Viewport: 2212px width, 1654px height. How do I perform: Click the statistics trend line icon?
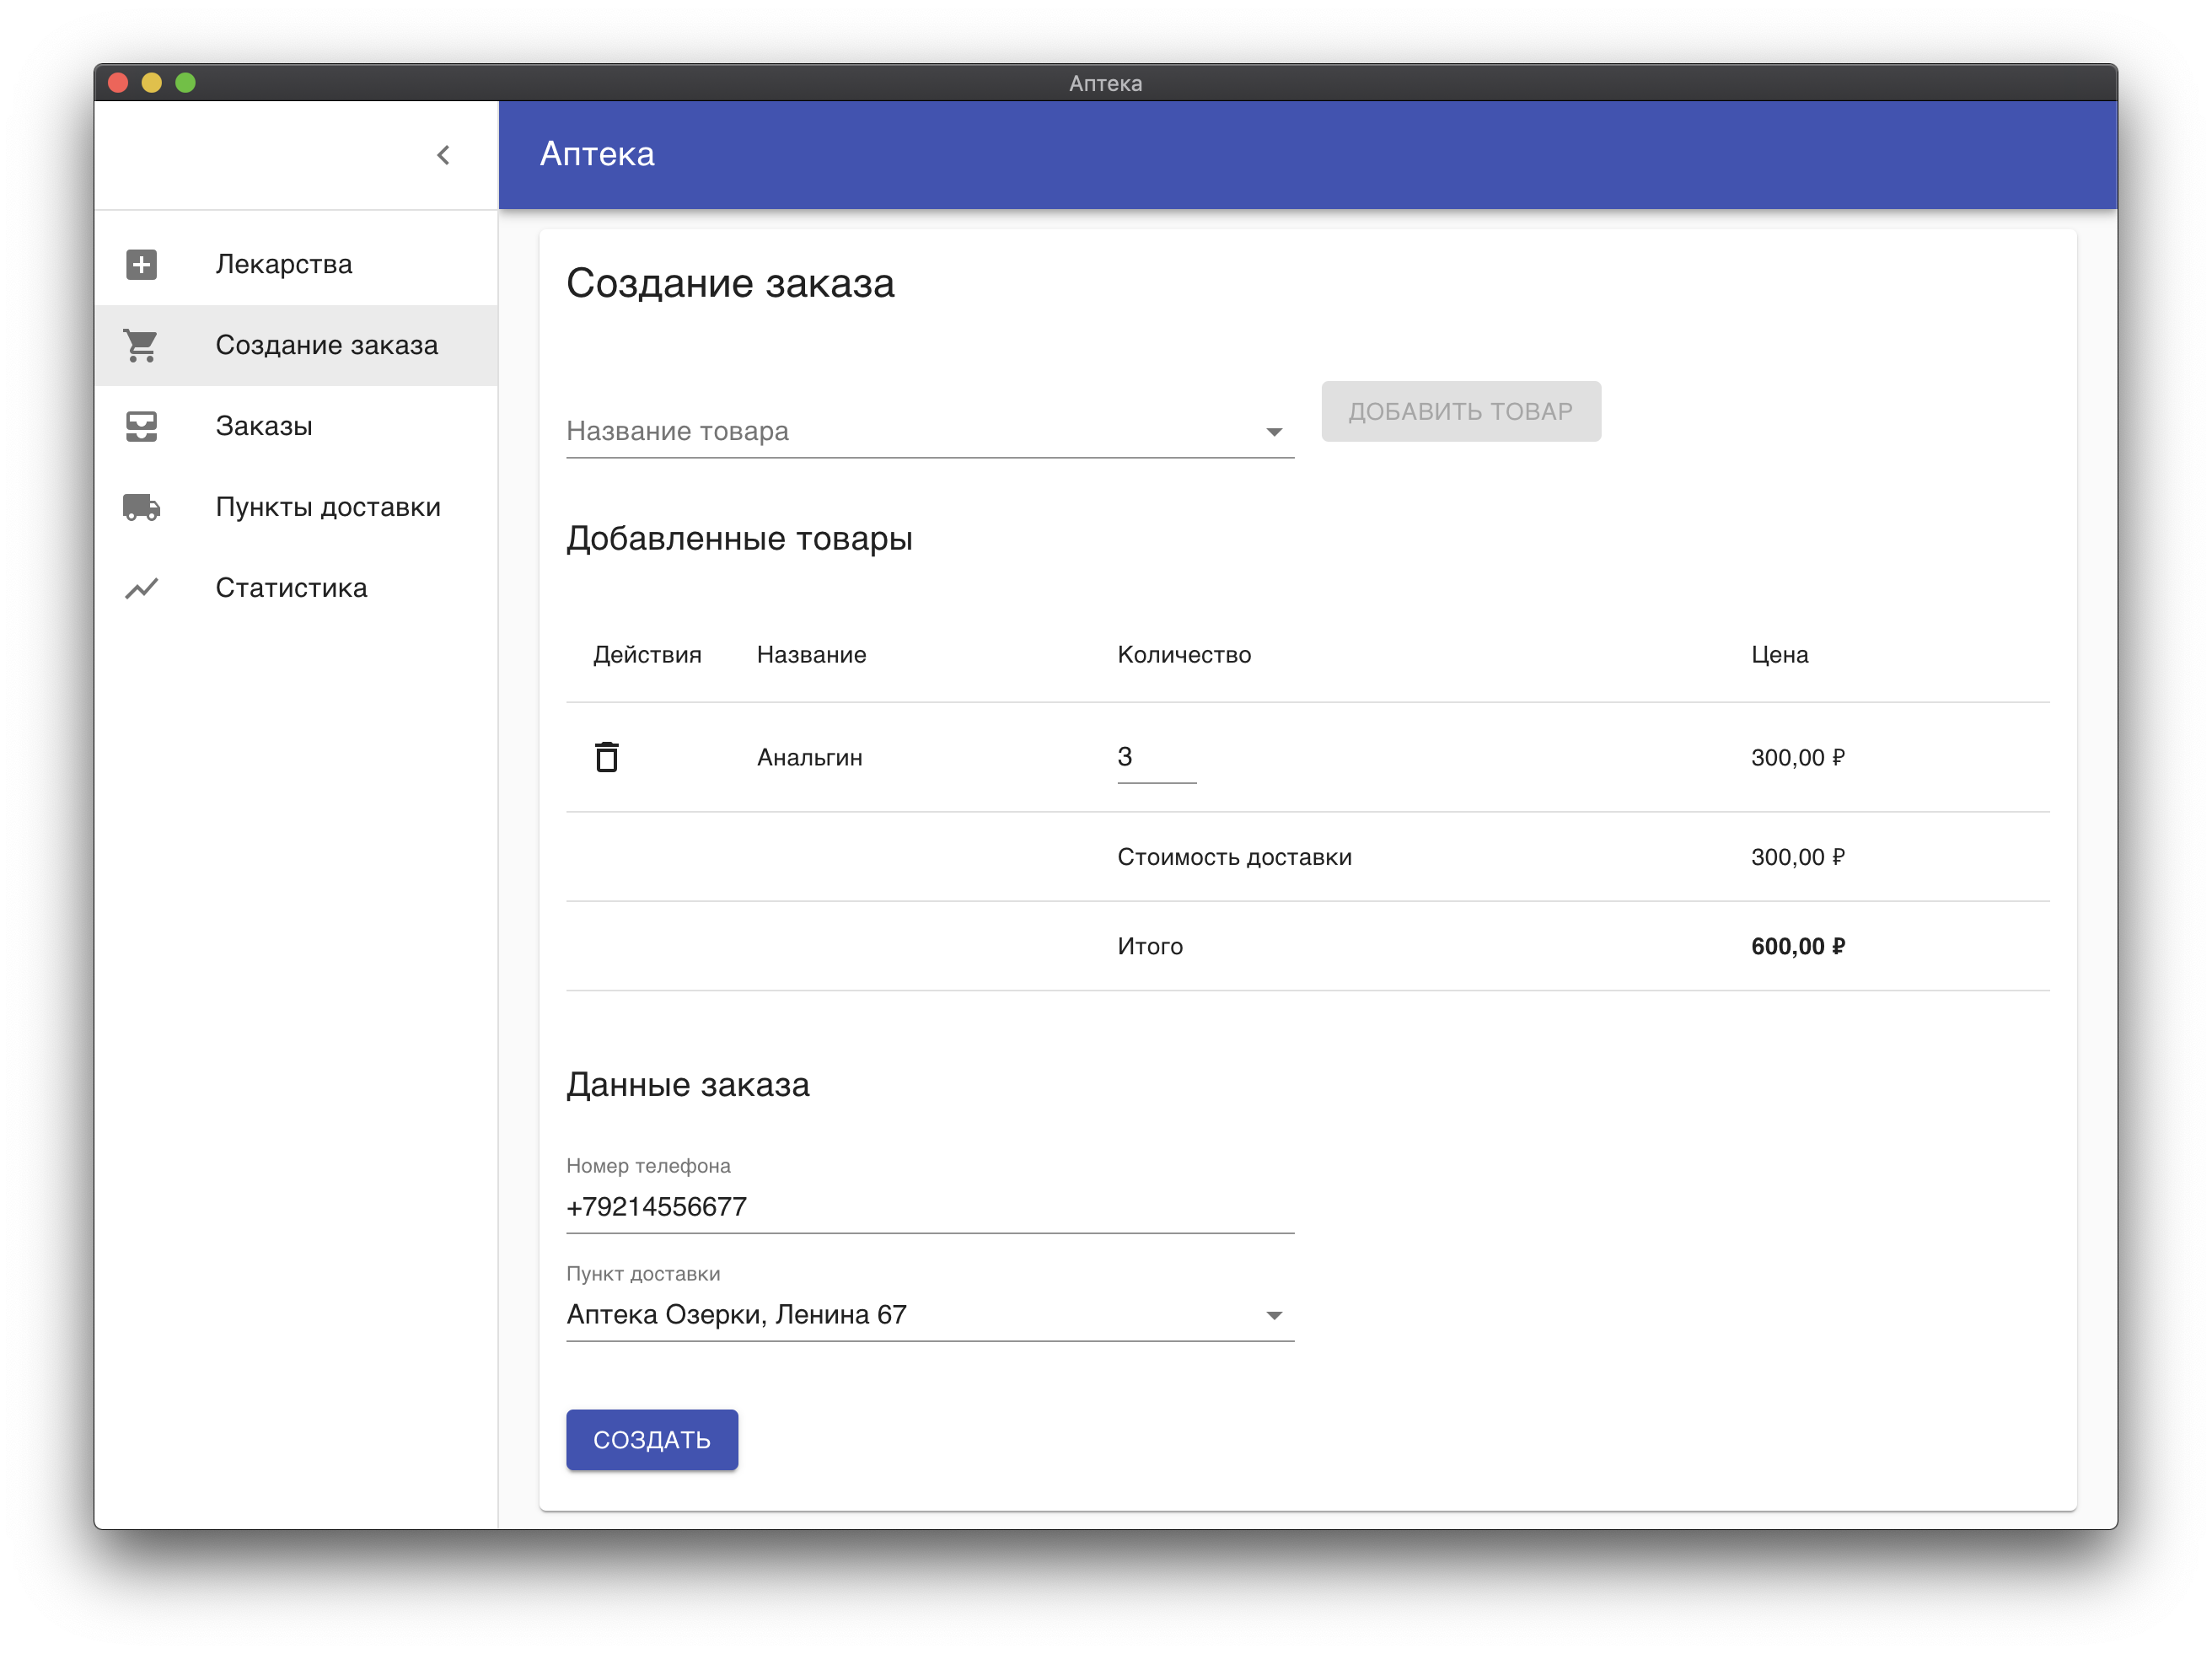(x=141, y=588)
